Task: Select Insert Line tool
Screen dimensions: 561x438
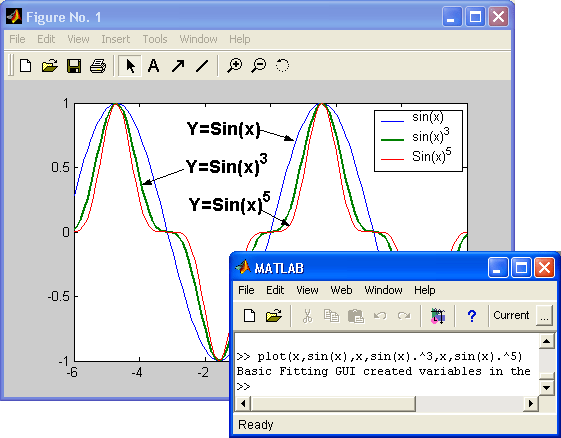Action: coord(202,66)
